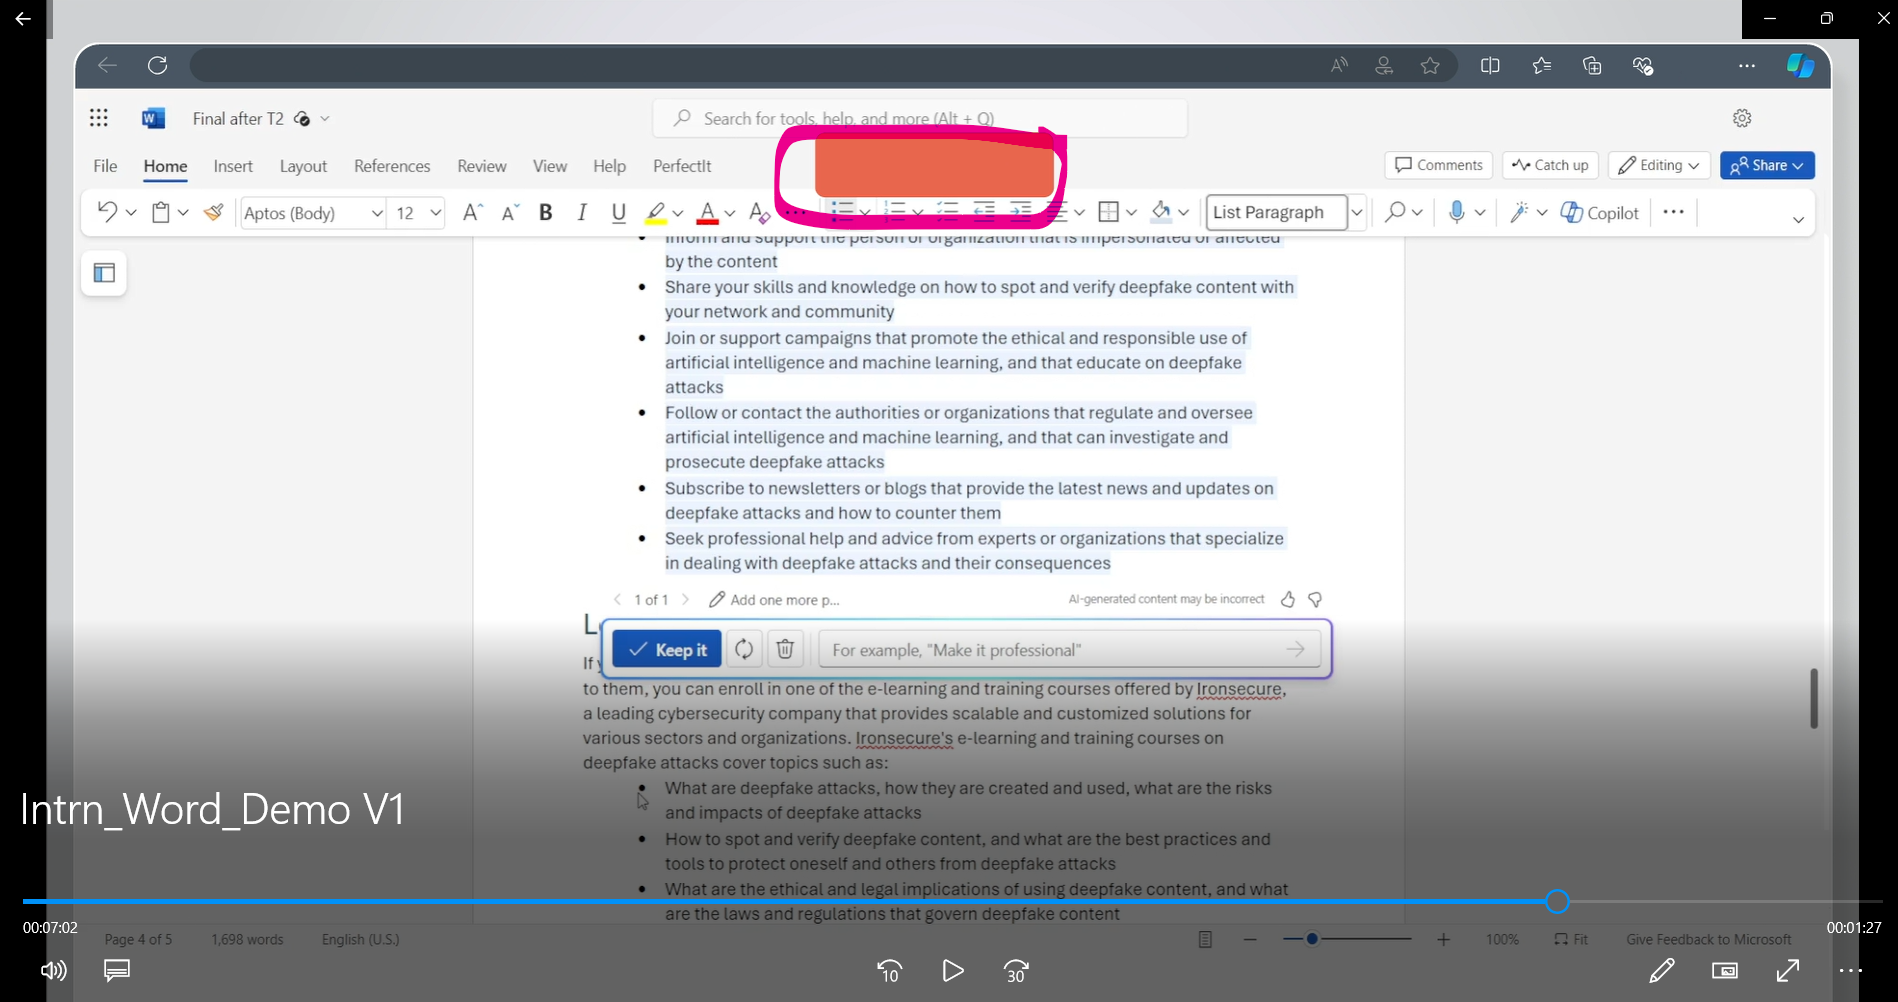The image size is (1898, 1002).
Task: Click the video progress slider handle
Action: [1557, 901]
